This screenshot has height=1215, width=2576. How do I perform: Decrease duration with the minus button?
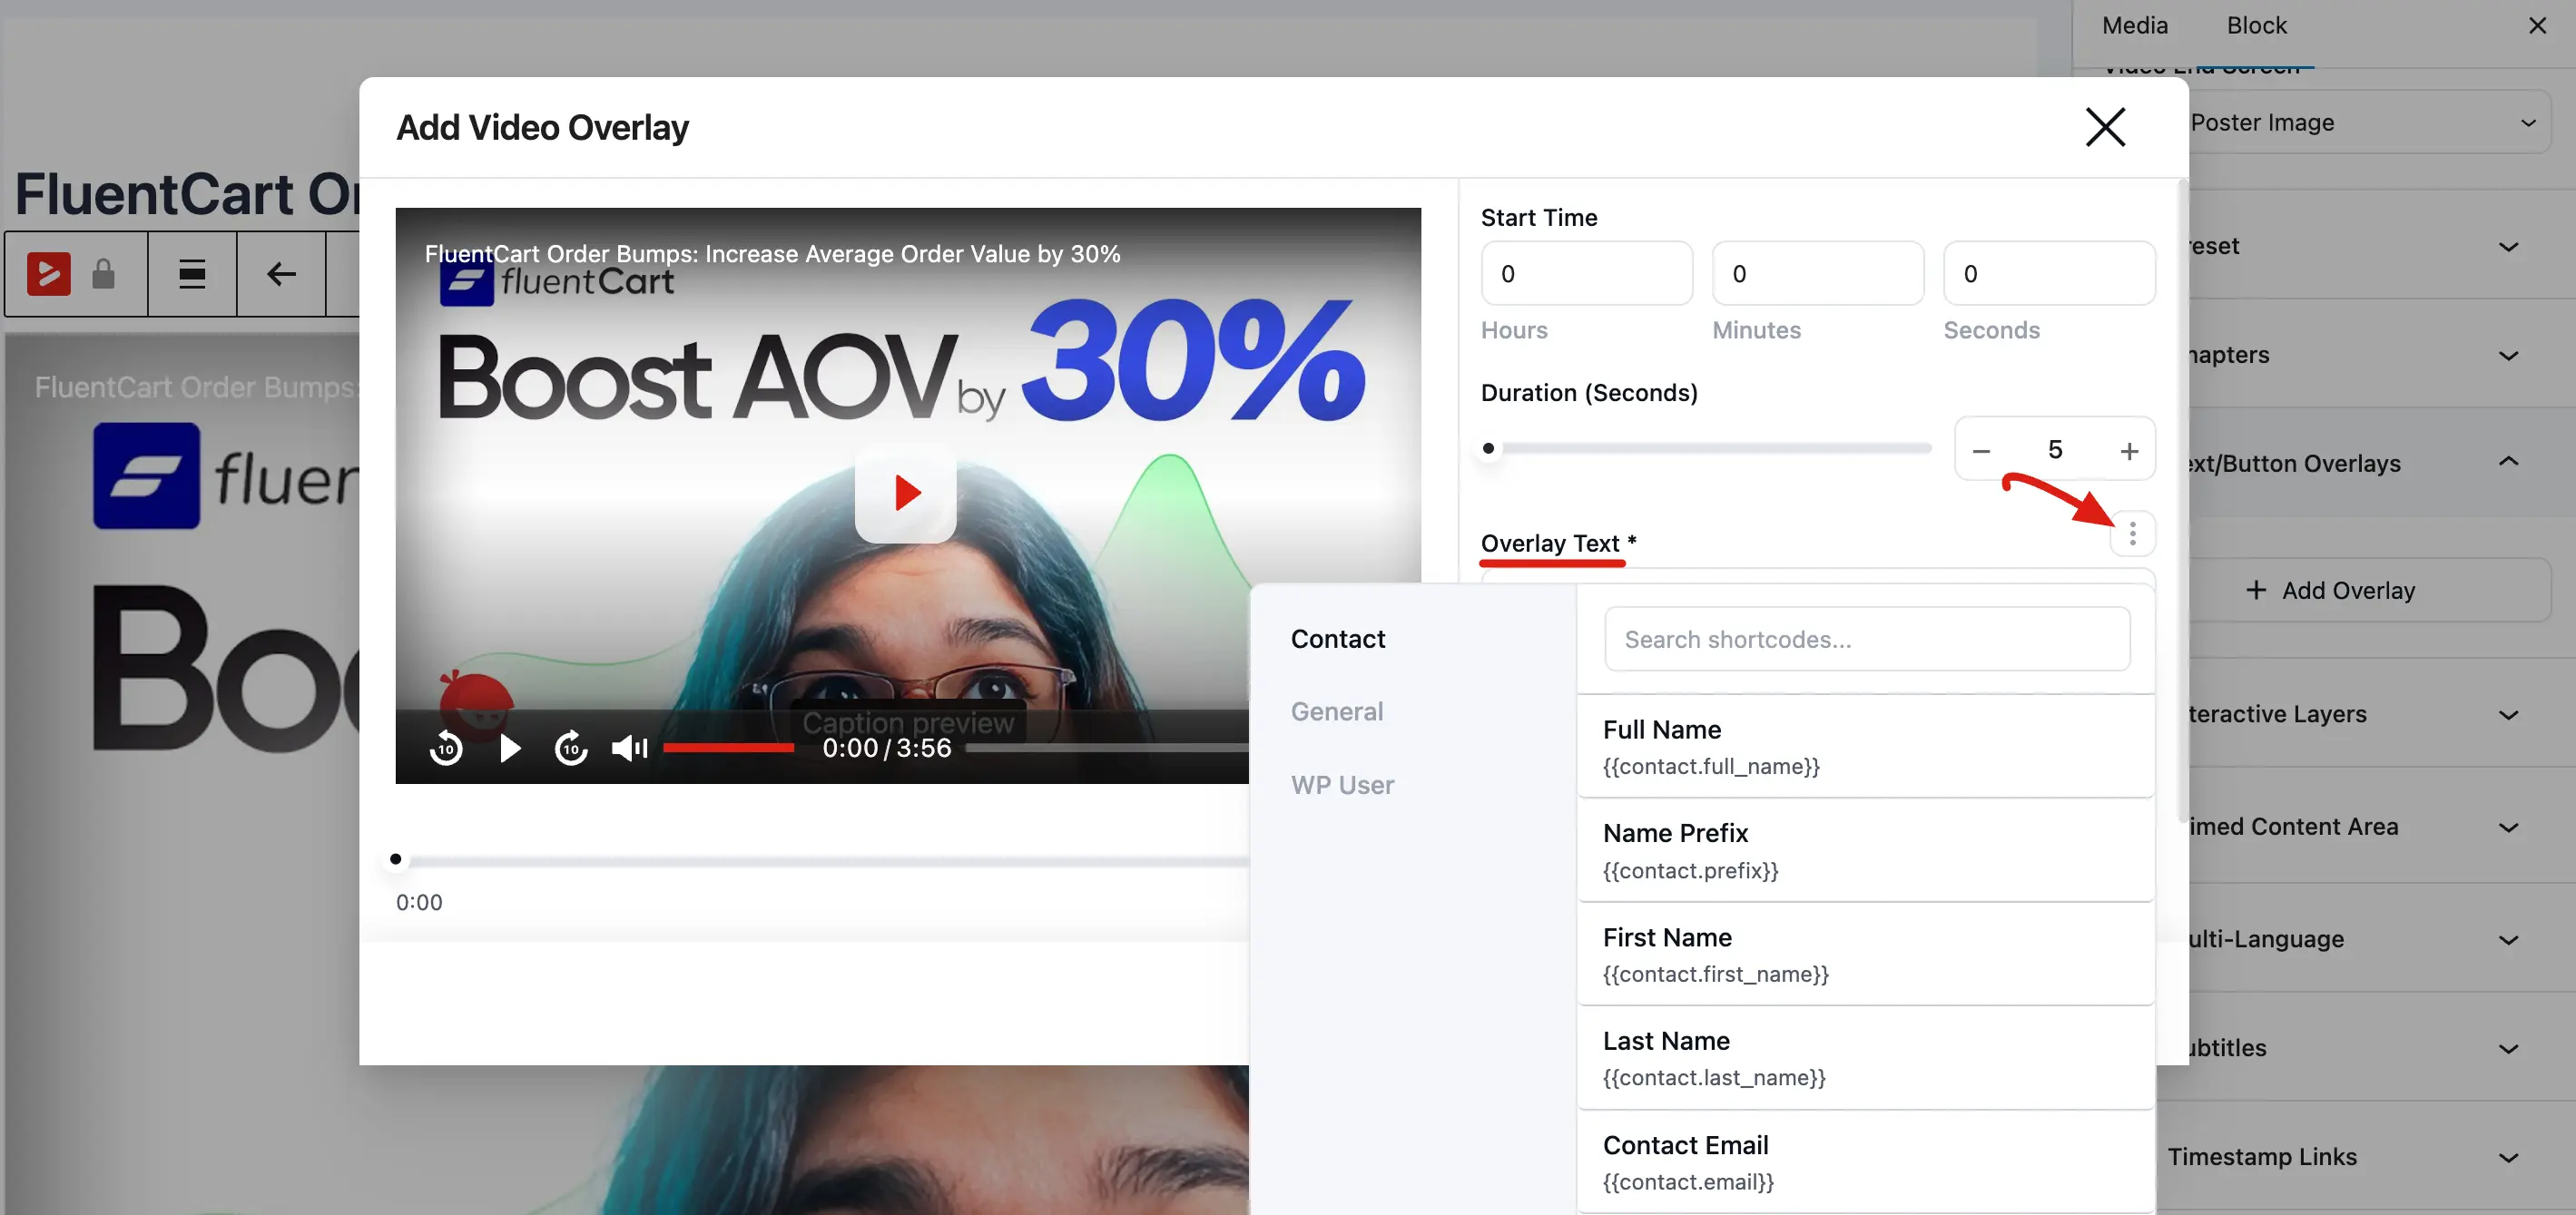1981,451
